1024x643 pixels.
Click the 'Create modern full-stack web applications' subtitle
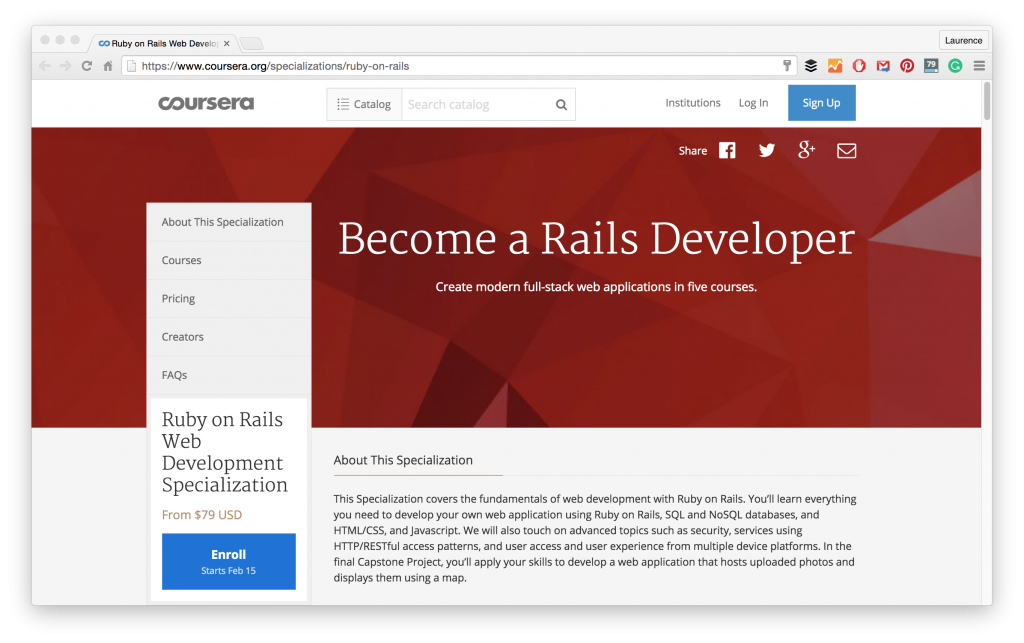point(596,287)
